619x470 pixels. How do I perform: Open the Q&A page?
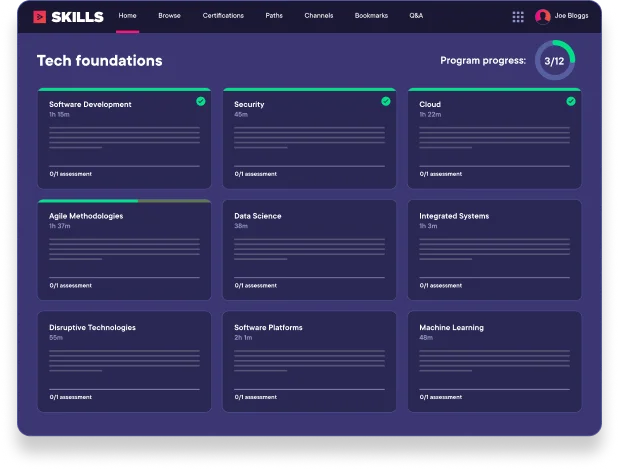(416, 17)
